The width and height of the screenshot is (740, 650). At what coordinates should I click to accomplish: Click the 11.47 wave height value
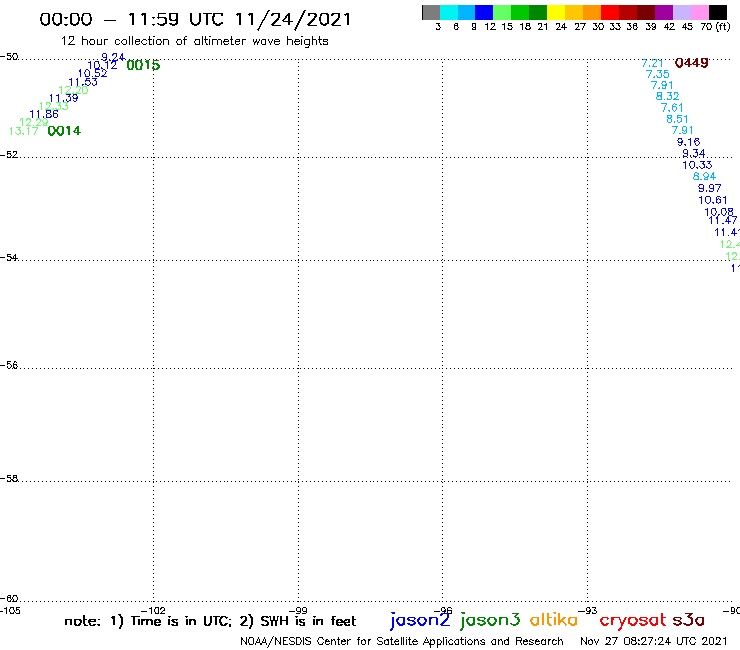click(x=723, y=220)
